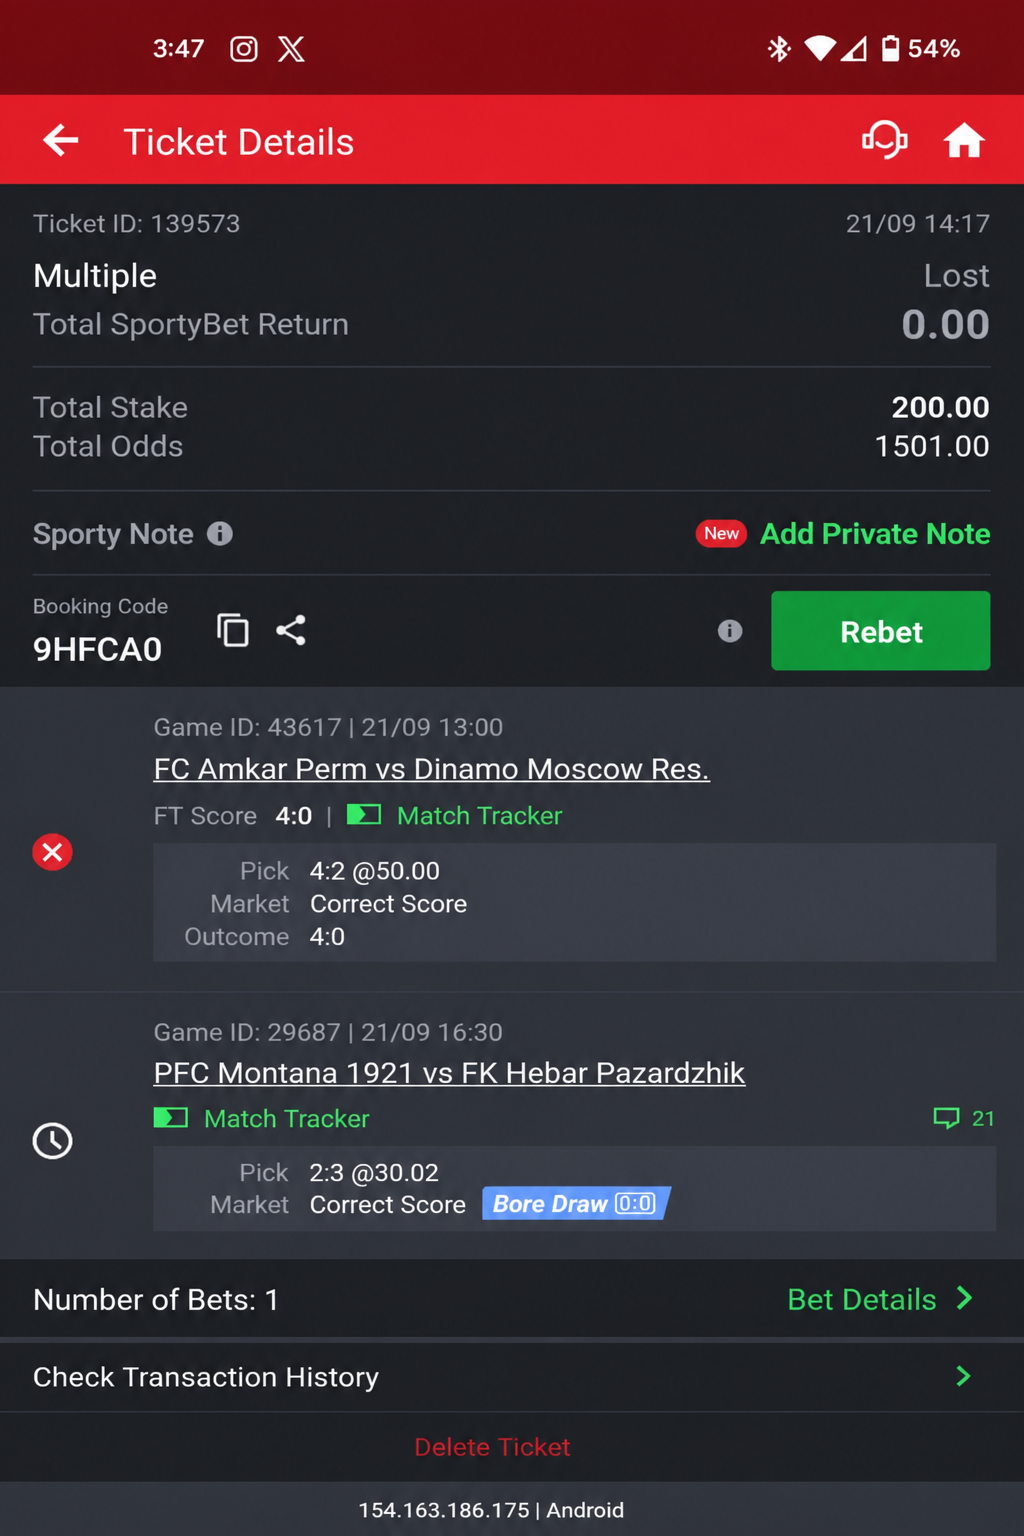Open PFC Montana 1921 vs FK Hebar Pazardzhik
Screen dimensions: 1024x1536
[449, 1073]
